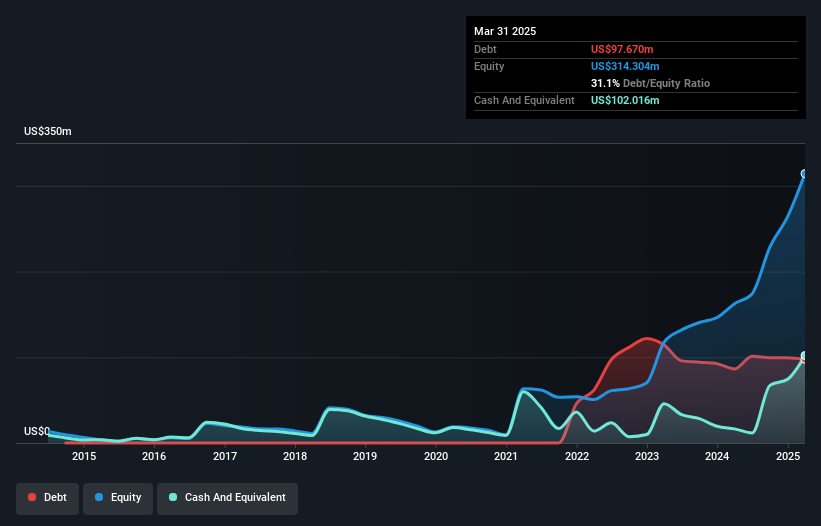821x526 pixels.
Task: Click the Cash value US$102.016m
Action: click(x=625, y=100)
